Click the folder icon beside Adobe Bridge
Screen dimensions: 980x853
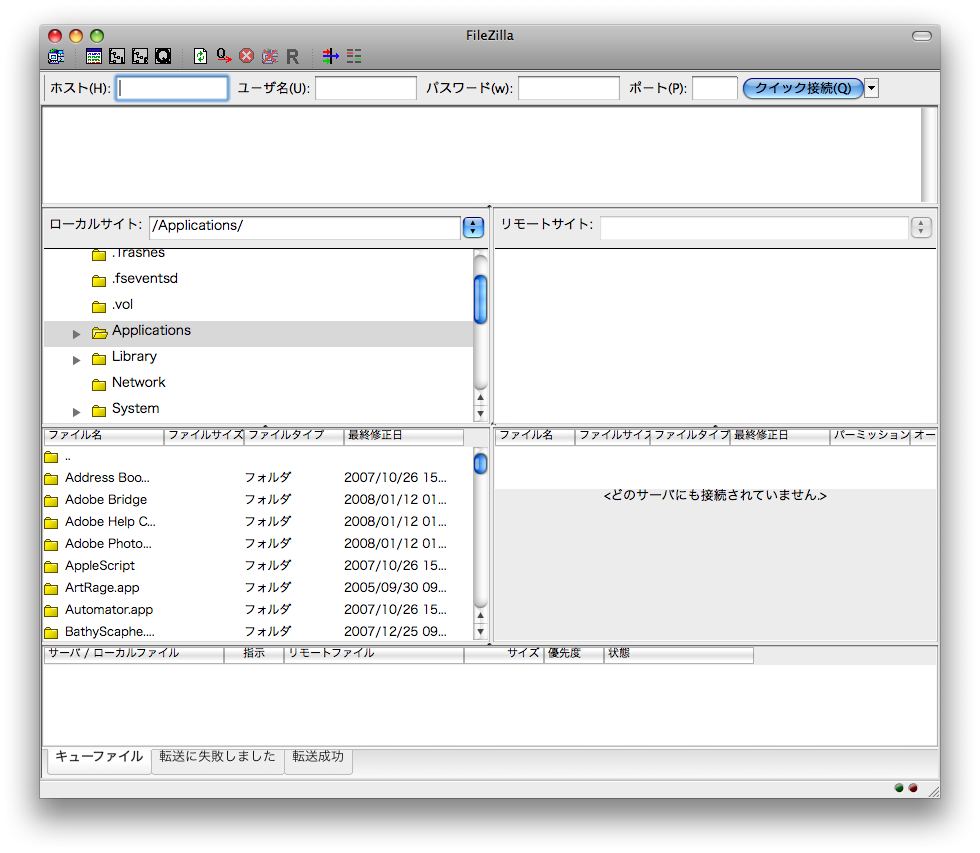click(51, 501)
